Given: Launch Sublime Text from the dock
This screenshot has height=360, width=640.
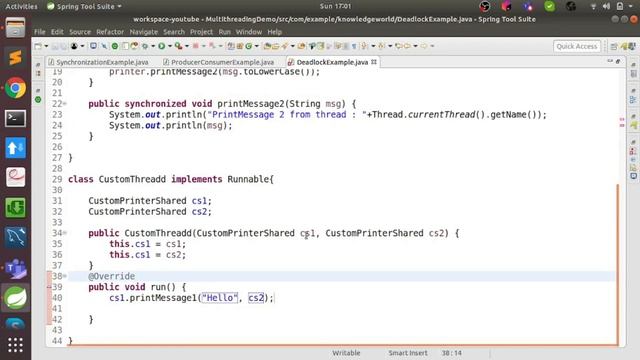Looking at the screenshot, I should pyautogui.click(x=16, y=58).
